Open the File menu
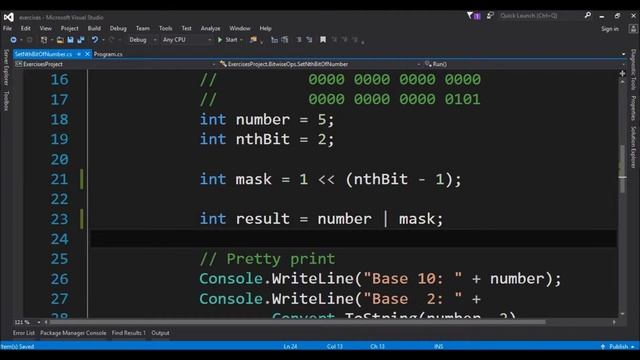The width and height of the screenshot is (640, 360). pos(7,28)
